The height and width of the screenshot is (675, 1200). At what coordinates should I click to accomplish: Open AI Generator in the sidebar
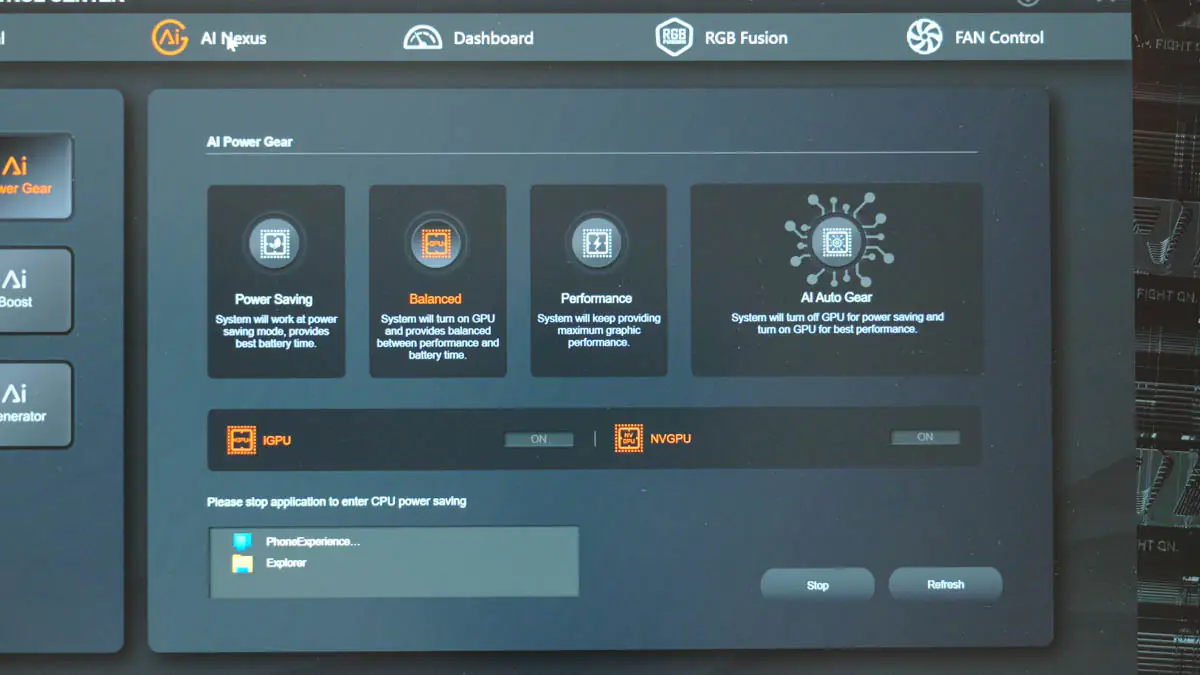pyautogui.click(x=34, y=404)
